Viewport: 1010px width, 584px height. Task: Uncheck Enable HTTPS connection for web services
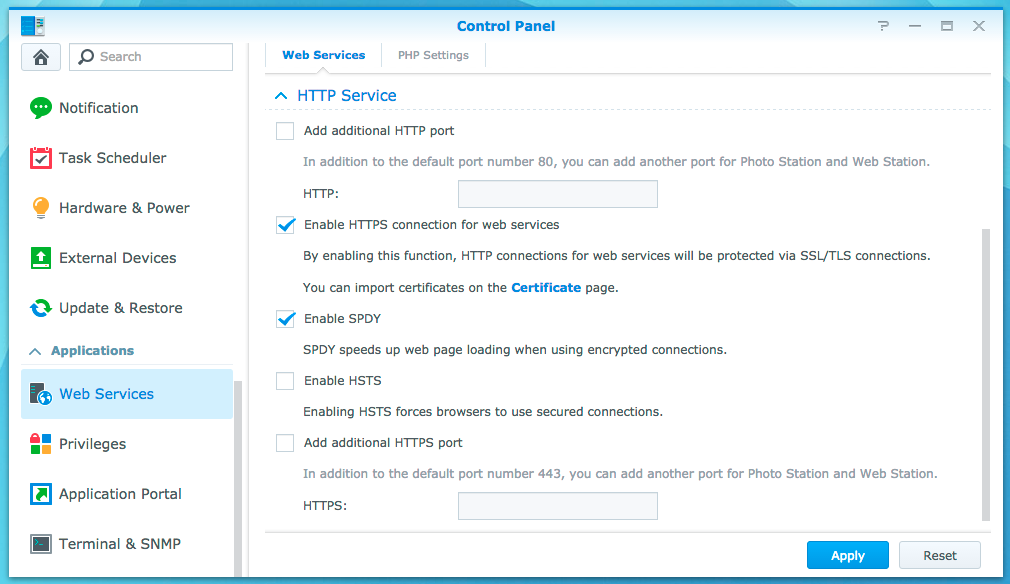(285, 225)
